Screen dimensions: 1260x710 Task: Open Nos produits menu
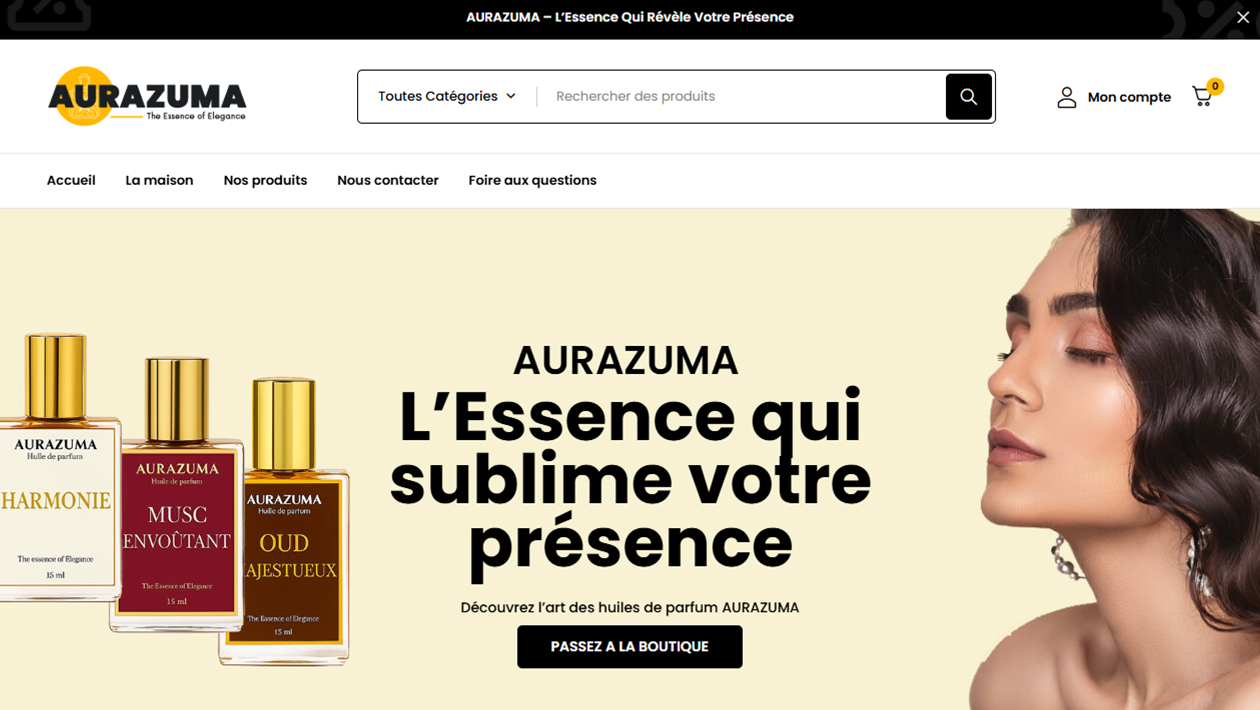265,180
